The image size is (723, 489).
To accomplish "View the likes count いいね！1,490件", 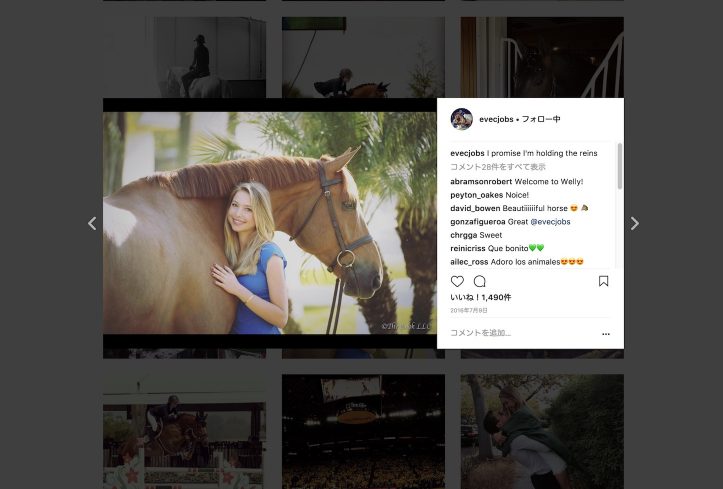I will [480, 298].
